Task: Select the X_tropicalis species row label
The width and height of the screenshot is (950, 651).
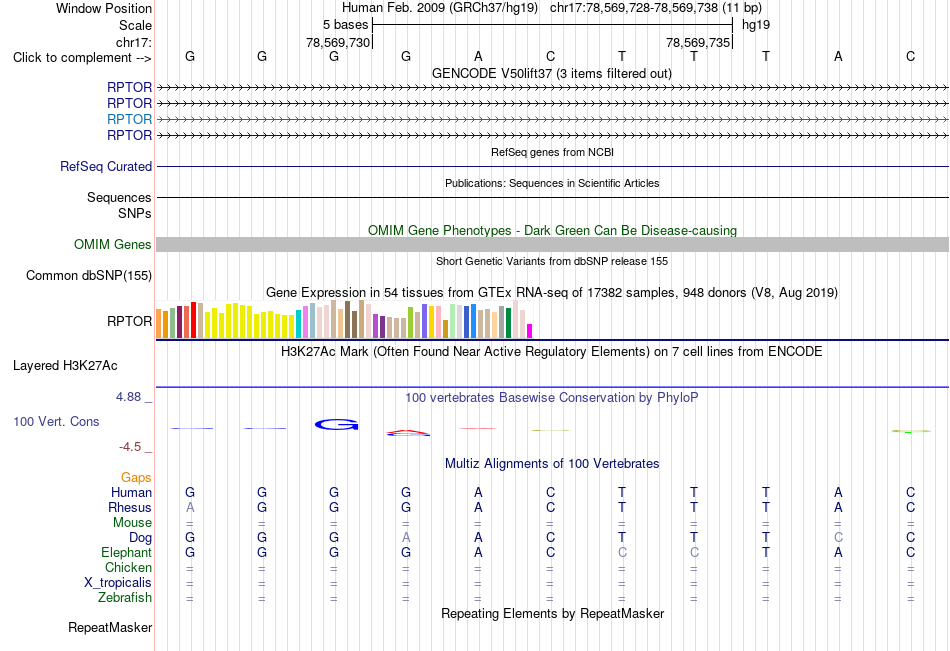Action: coord(118,583)
